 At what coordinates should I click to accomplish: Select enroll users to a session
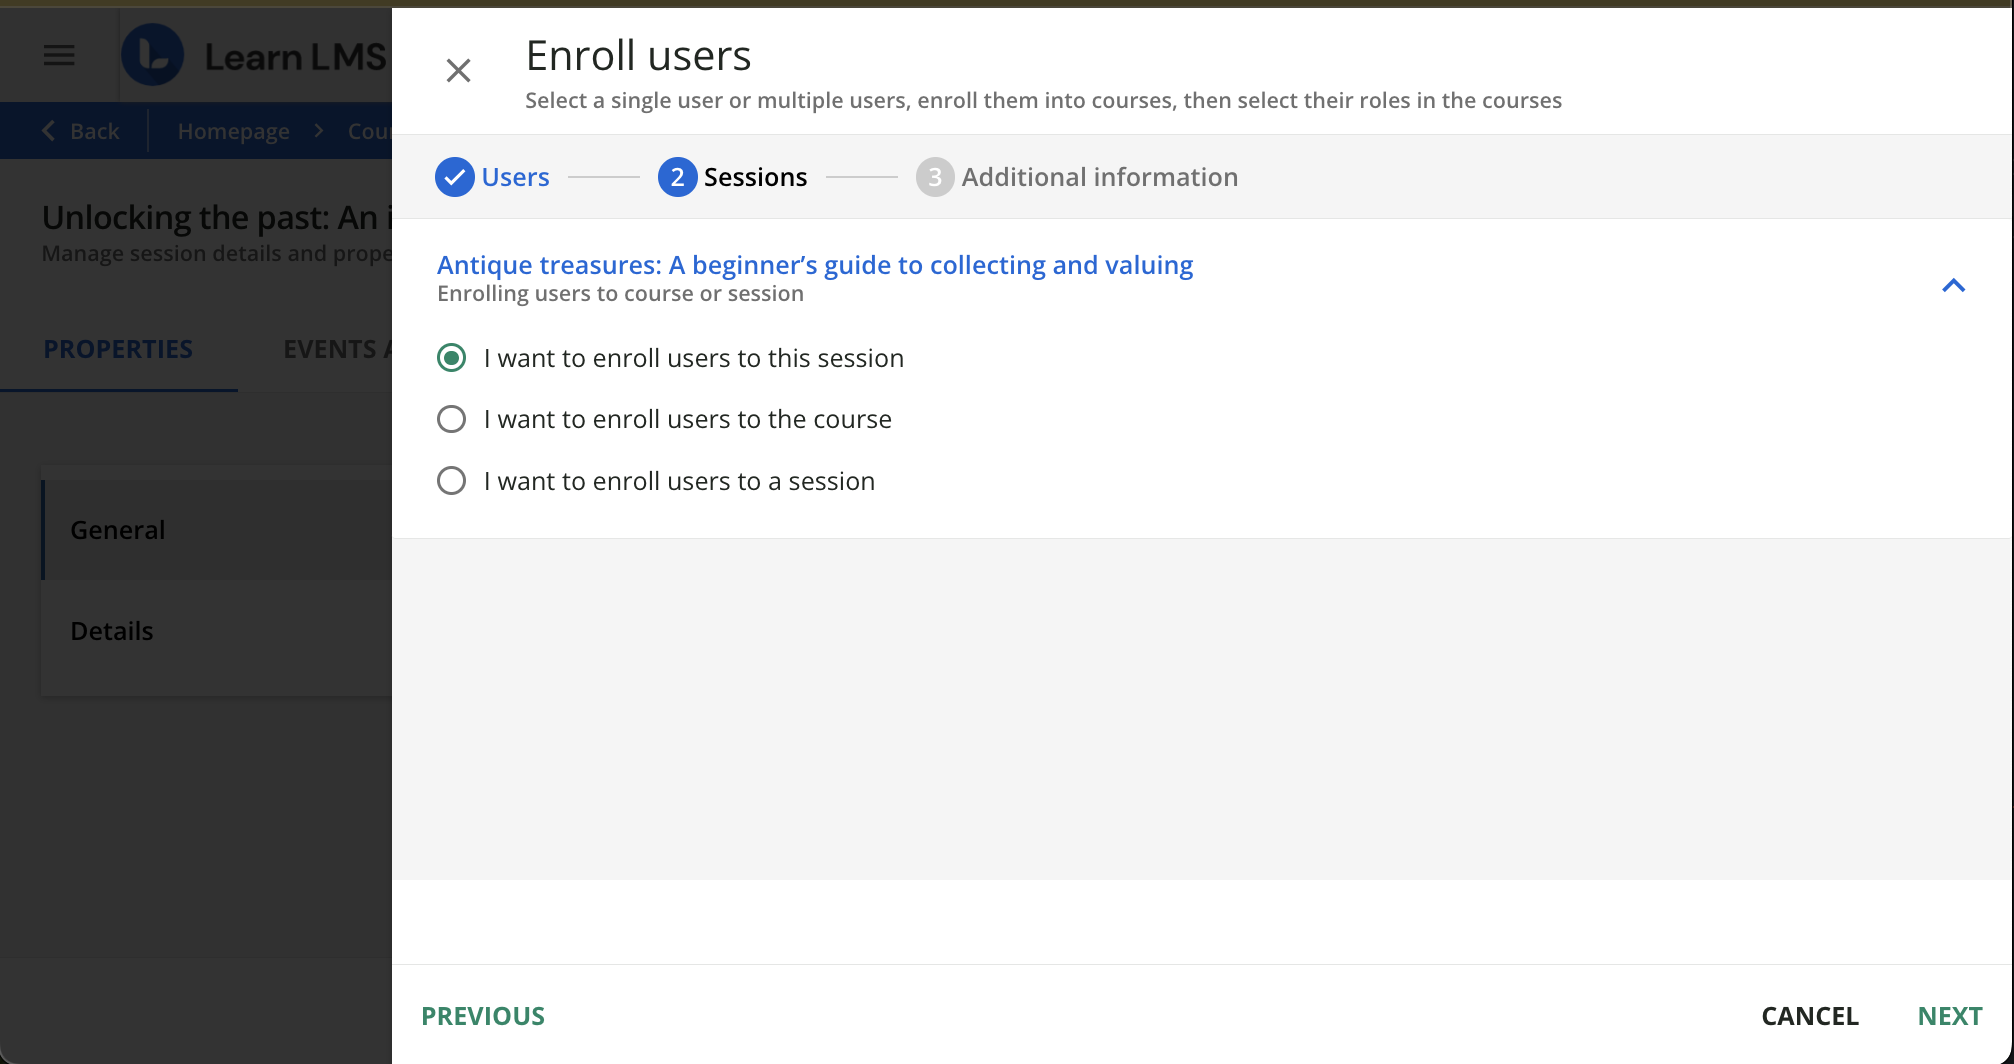452,481
